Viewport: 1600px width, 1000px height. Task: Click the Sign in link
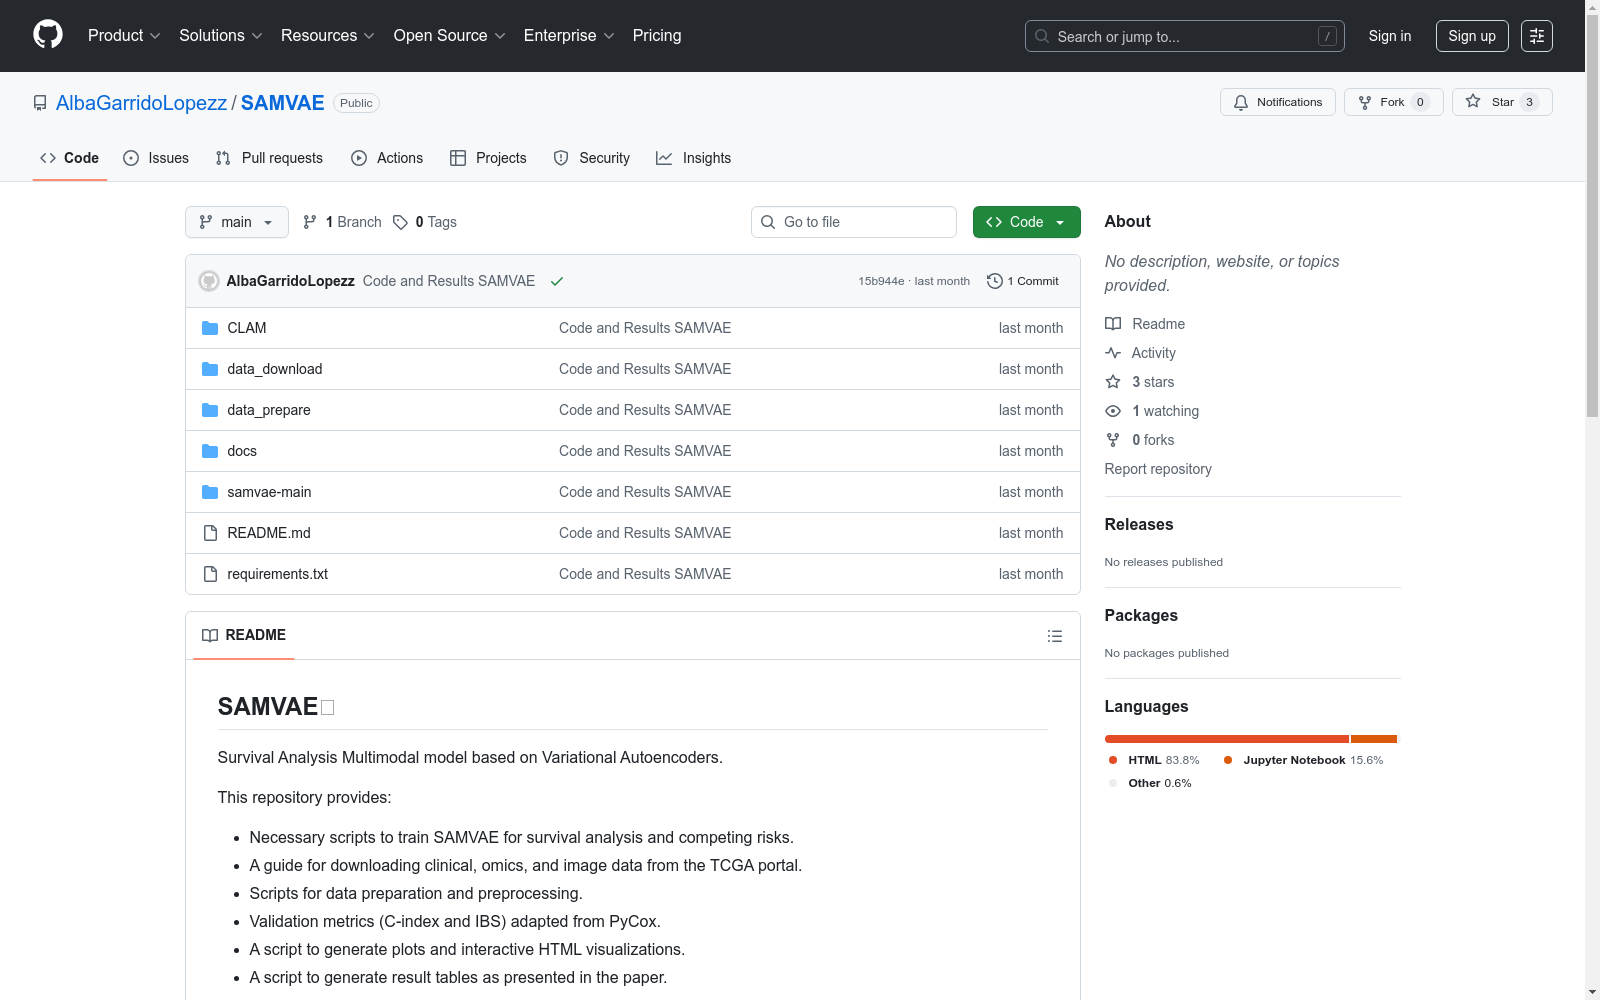(1390, 36)
